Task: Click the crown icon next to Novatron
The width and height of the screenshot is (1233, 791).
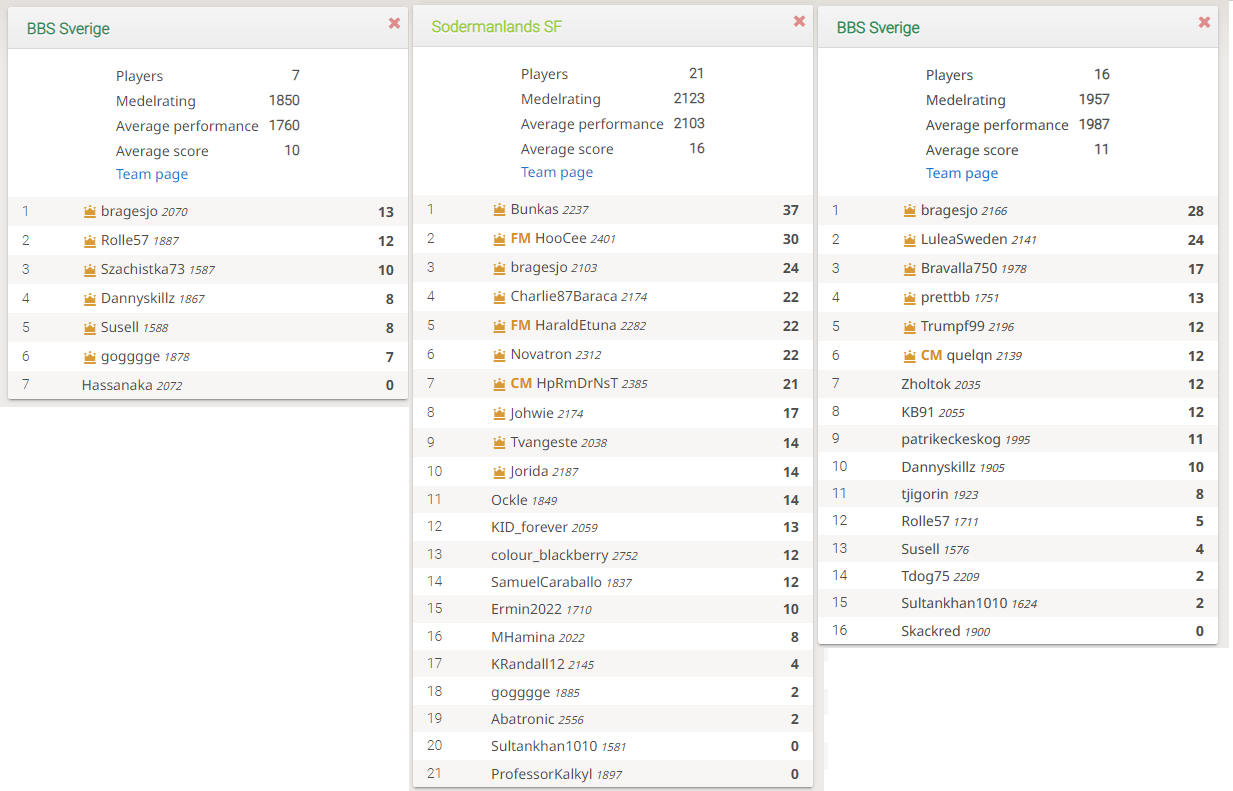Action: coord(499,354)
